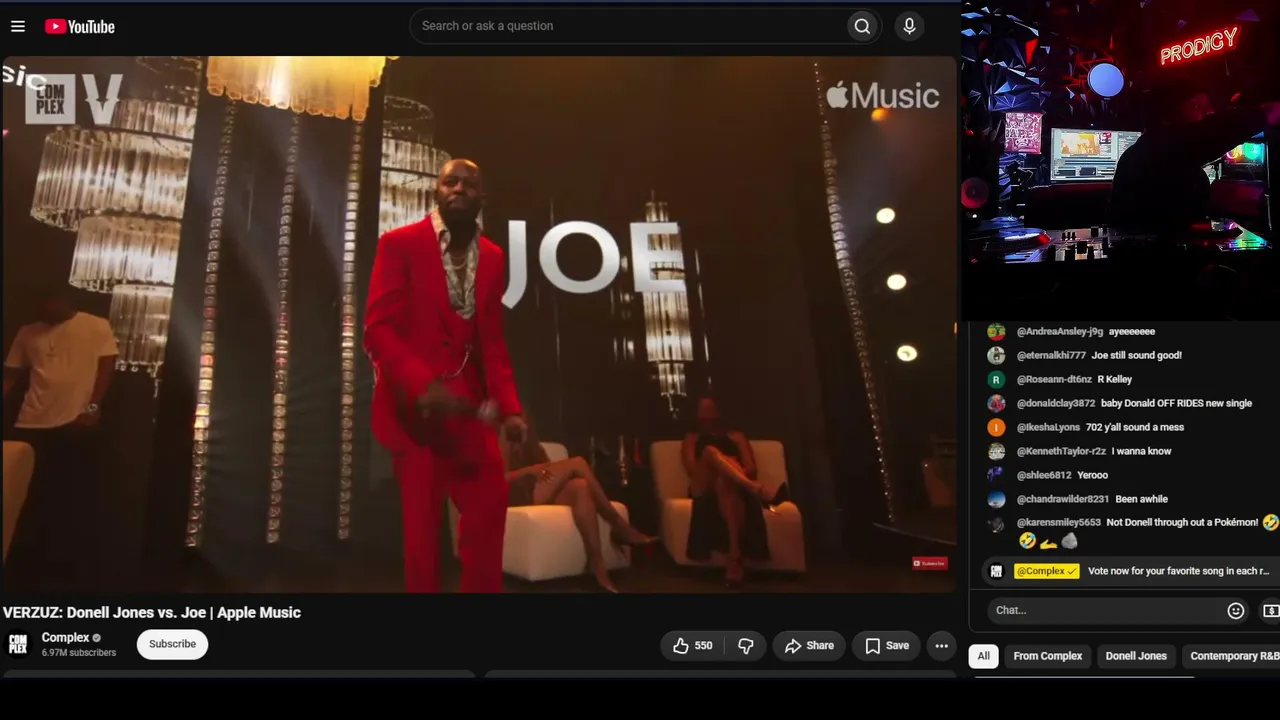Focus the live Chat message field
This screenshot has width=1280, height=720.
click(1106, 610)
